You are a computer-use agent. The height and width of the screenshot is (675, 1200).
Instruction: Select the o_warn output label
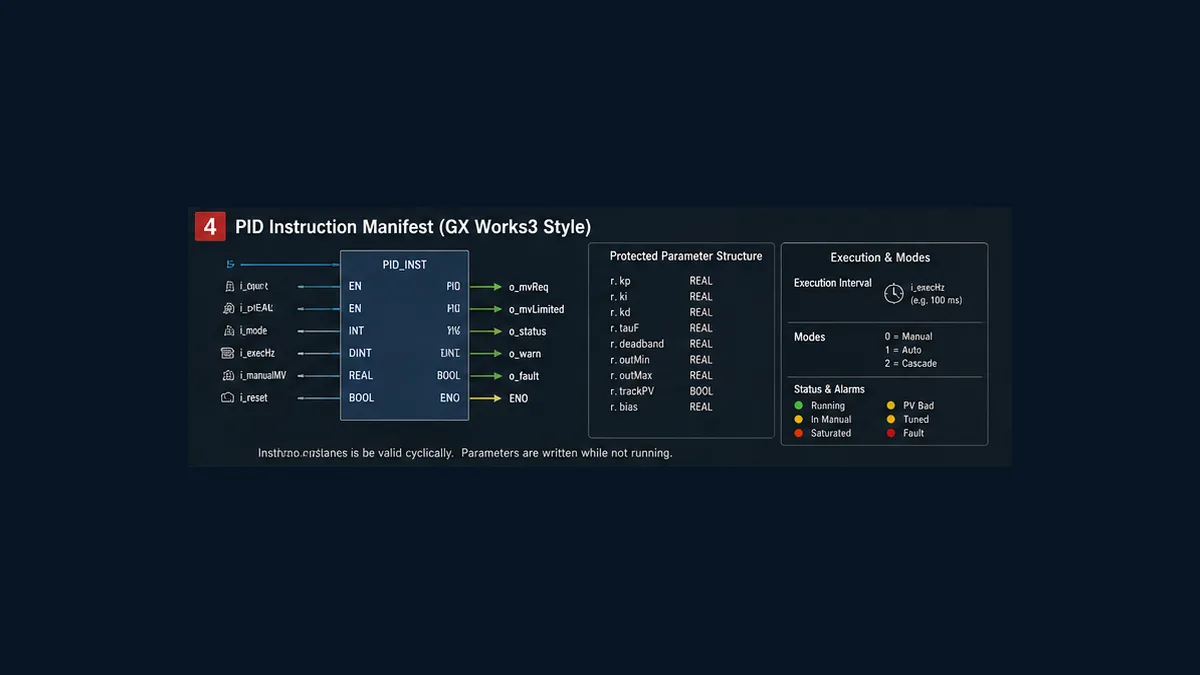point(525,353)
